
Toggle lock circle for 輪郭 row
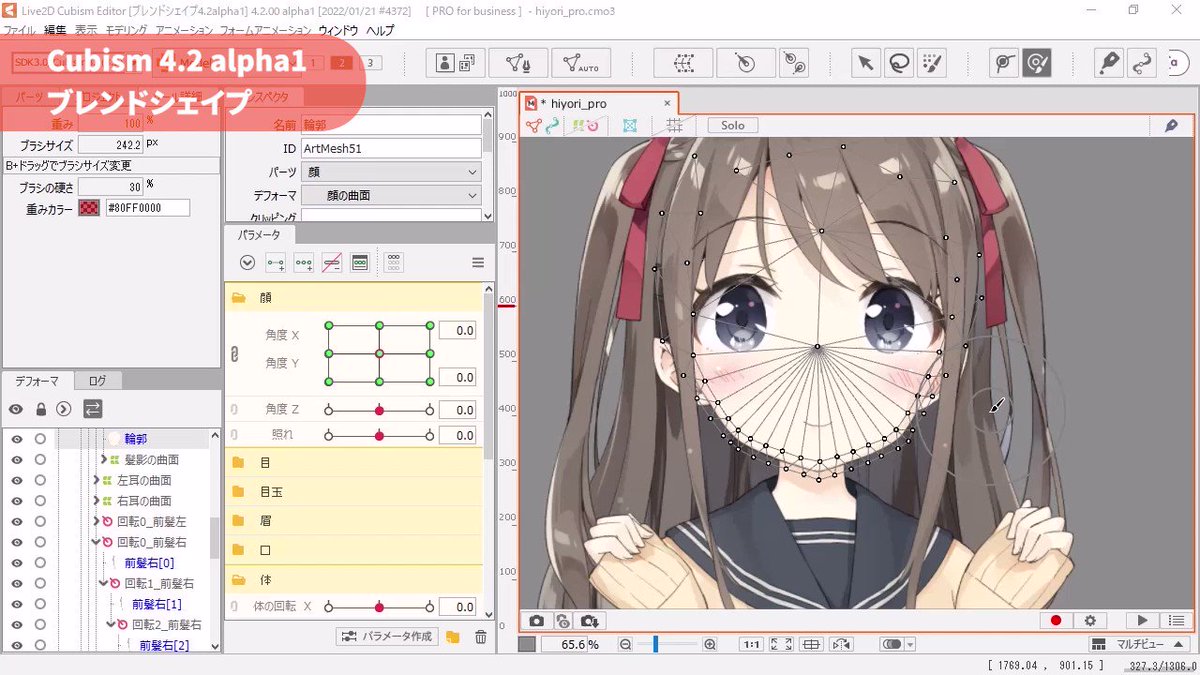[x=40, y=438]
